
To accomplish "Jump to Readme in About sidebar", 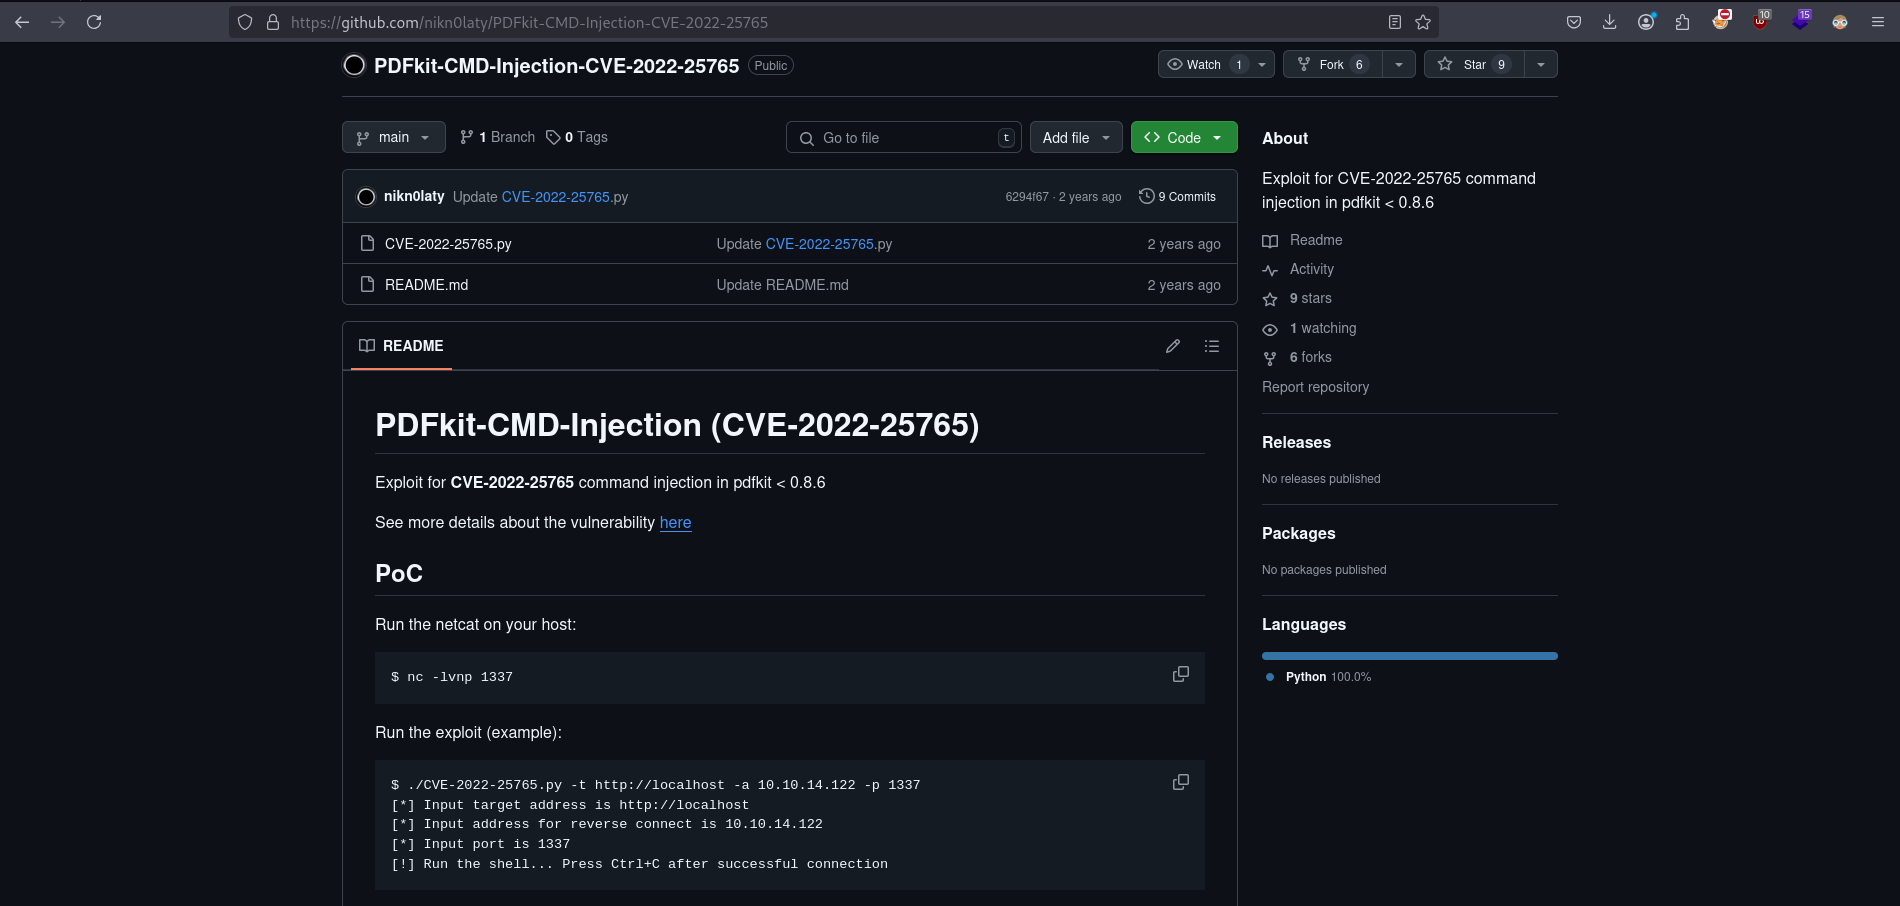I will [x=1316, y=240].
